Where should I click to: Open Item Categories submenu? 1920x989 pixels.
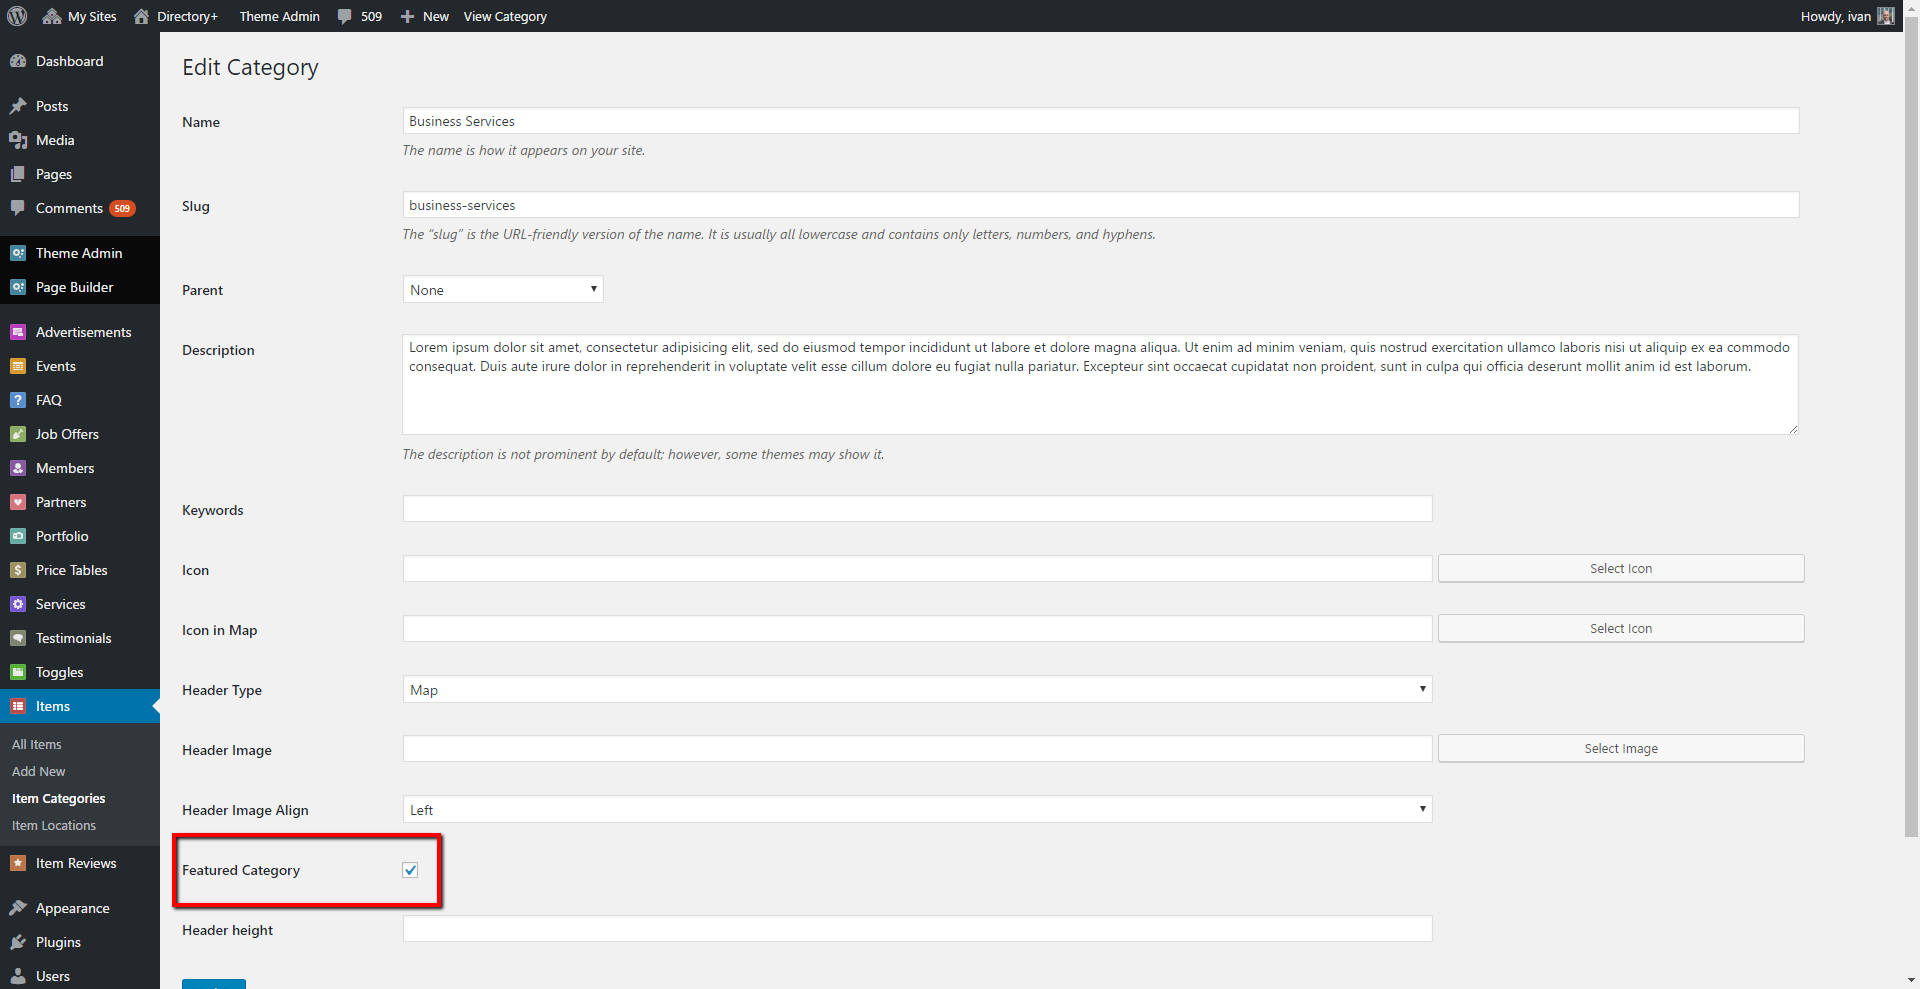coord(59,798)
